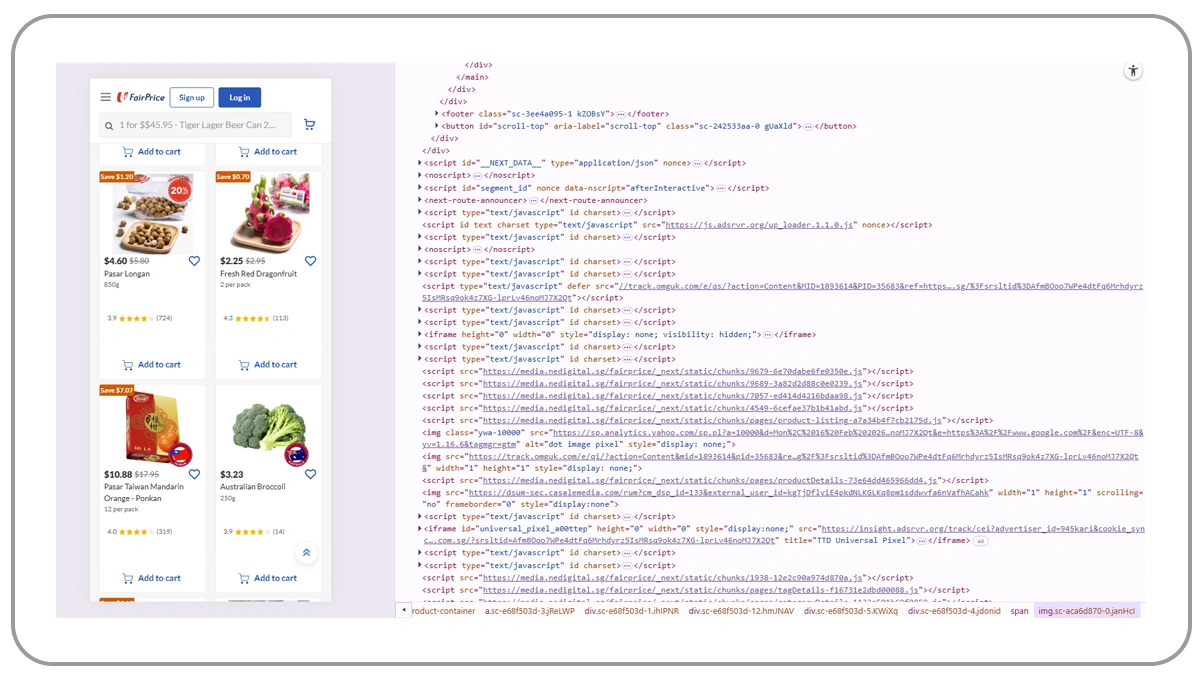Select img.sc-aca6d870-0.janHcl in the breadcrumb bar
This screenshot has width=1202, height=684.
pyautogui.click(x=1086, y=610)
